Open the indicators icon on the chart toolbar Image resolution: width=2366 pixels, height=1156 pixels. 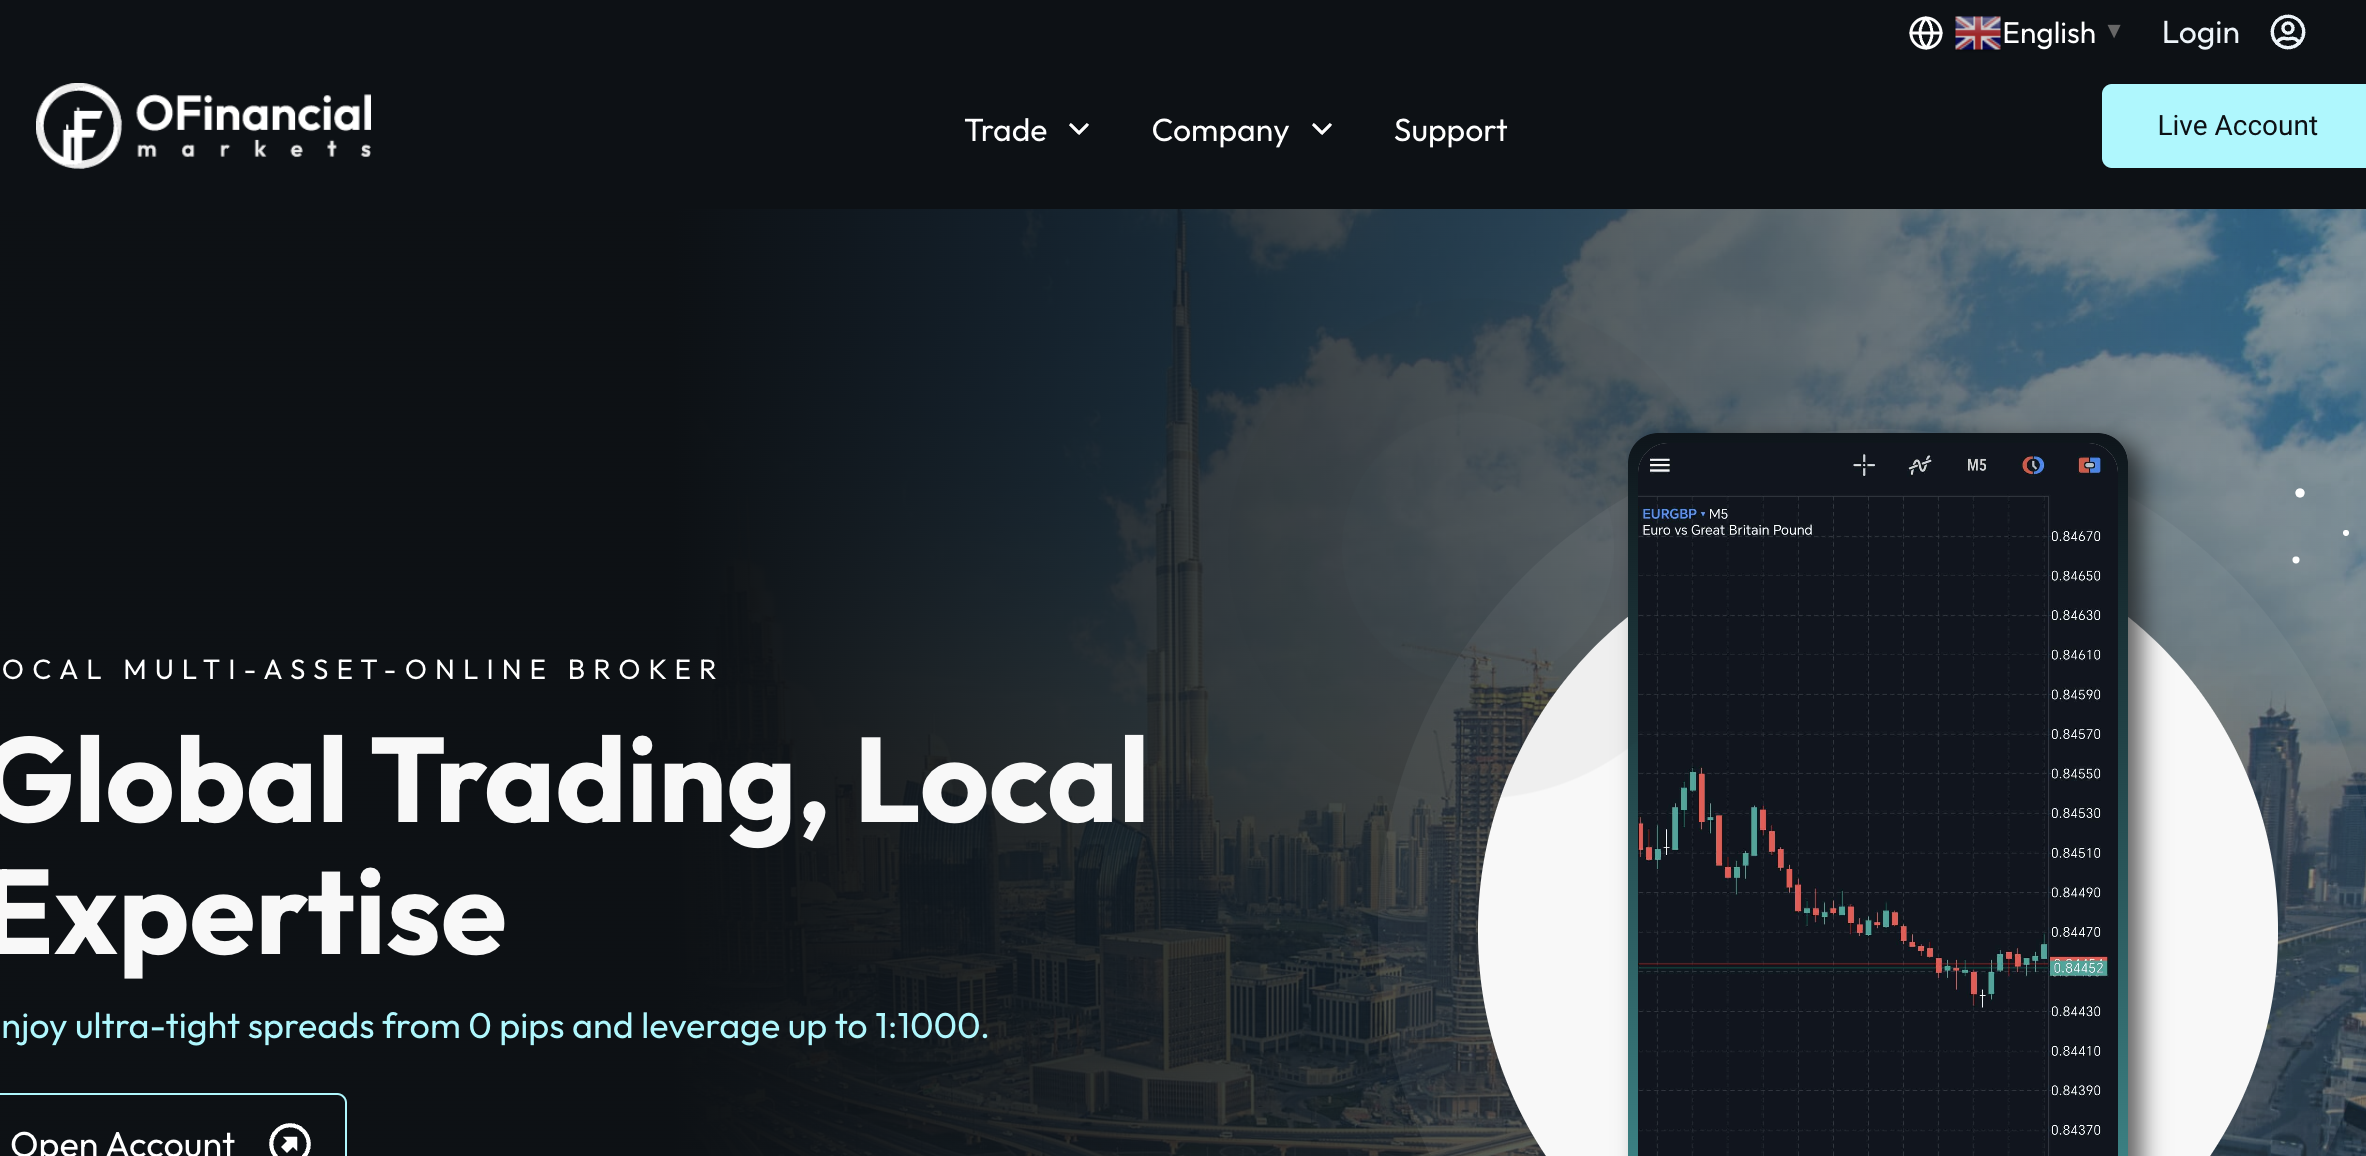(1920, 465)
